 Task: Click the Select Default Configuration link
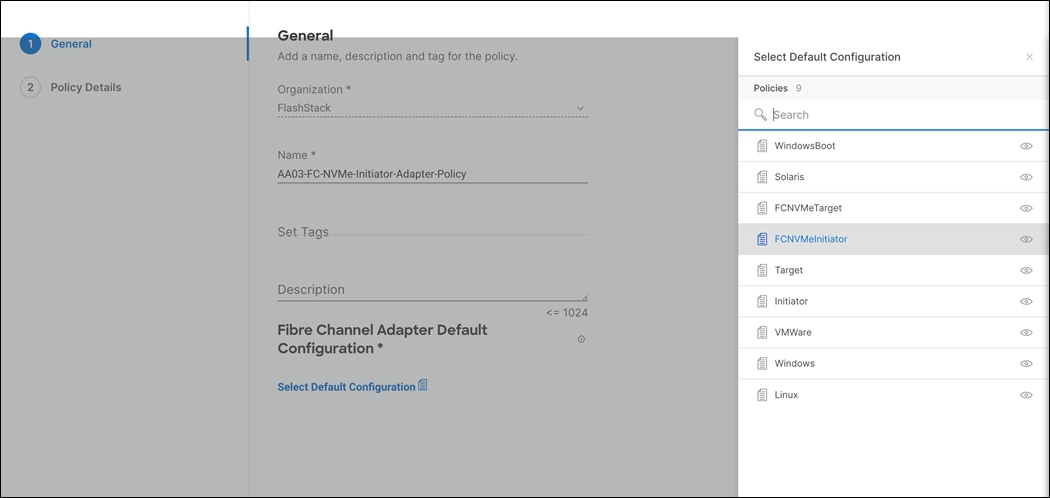pos(346,387)
